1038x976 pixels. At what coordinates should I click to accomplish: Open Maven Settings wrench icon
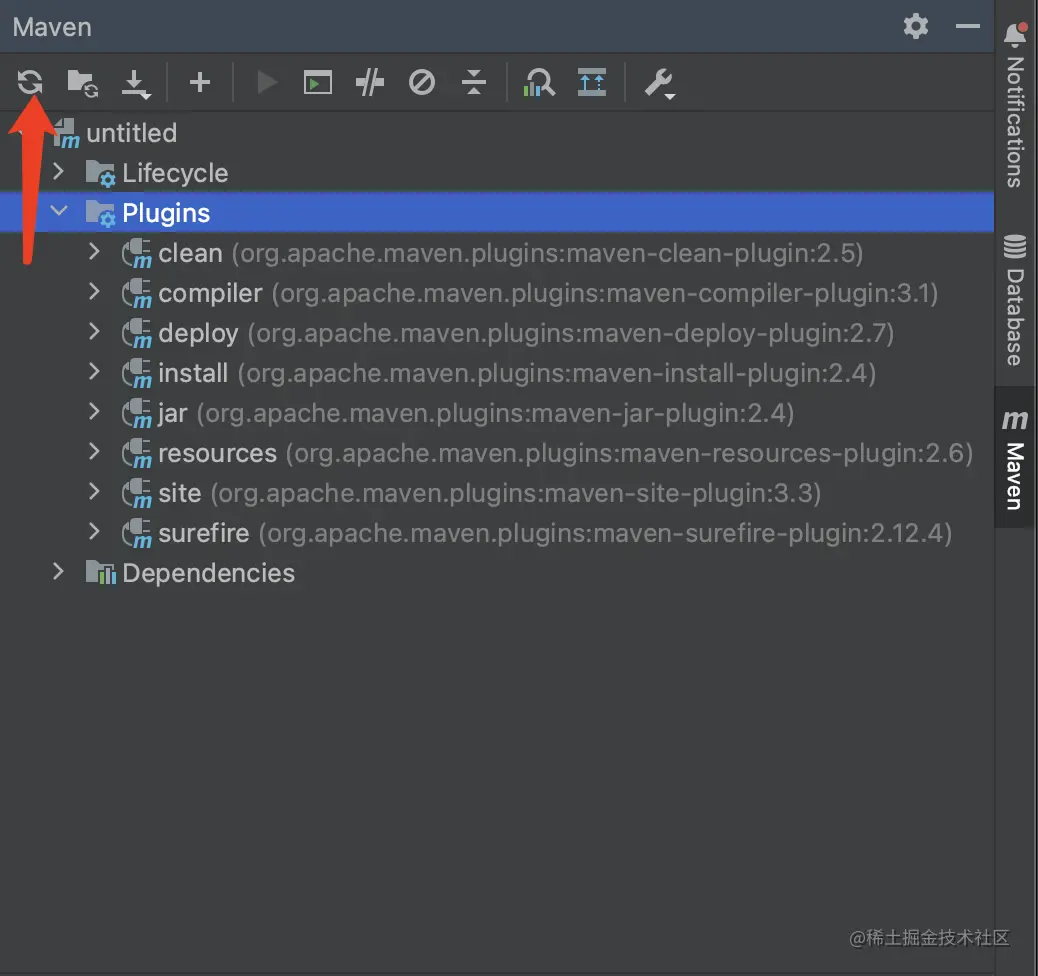pyautogui.click(x=659, y=84)
